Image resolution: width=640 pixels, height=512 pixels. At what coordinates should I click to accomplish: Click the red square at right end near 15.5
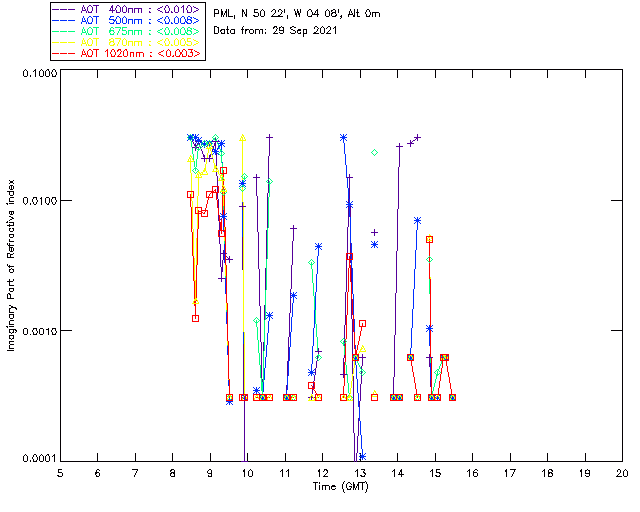(x=452, y=397)
